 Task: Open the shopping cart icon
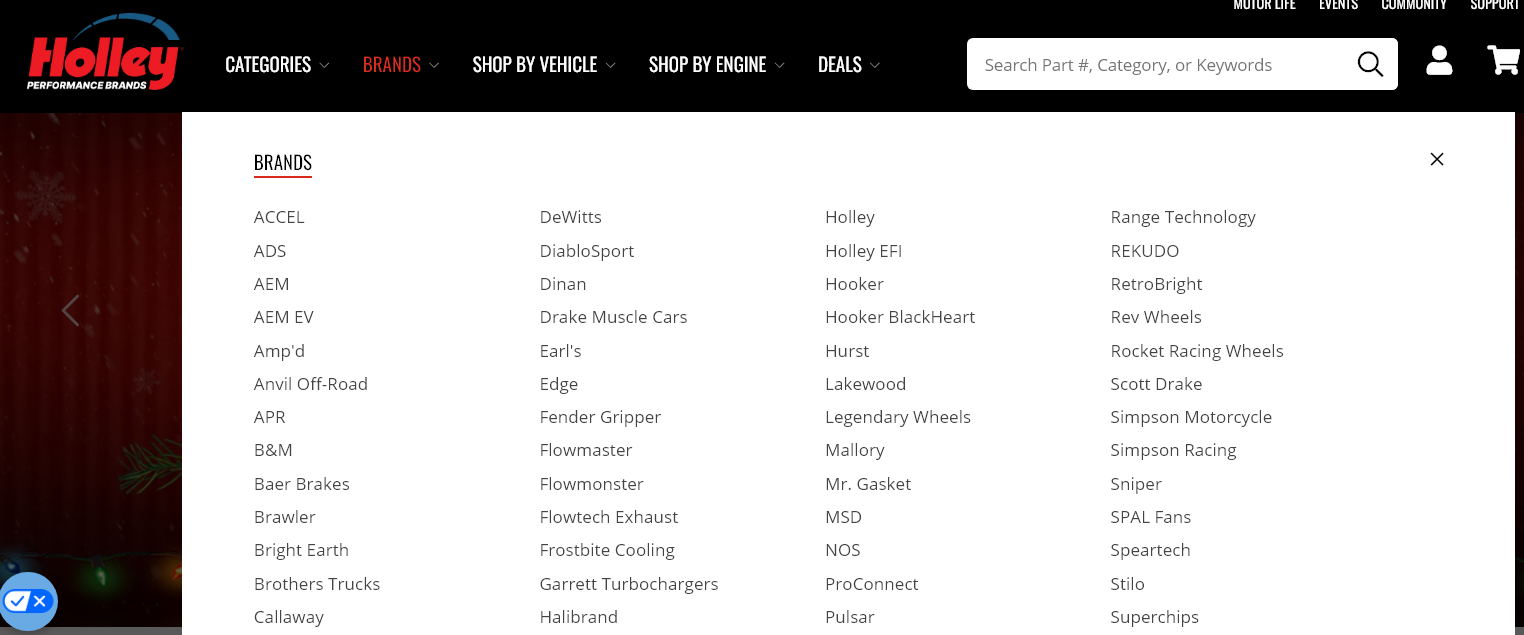(x=1503, y=61)
